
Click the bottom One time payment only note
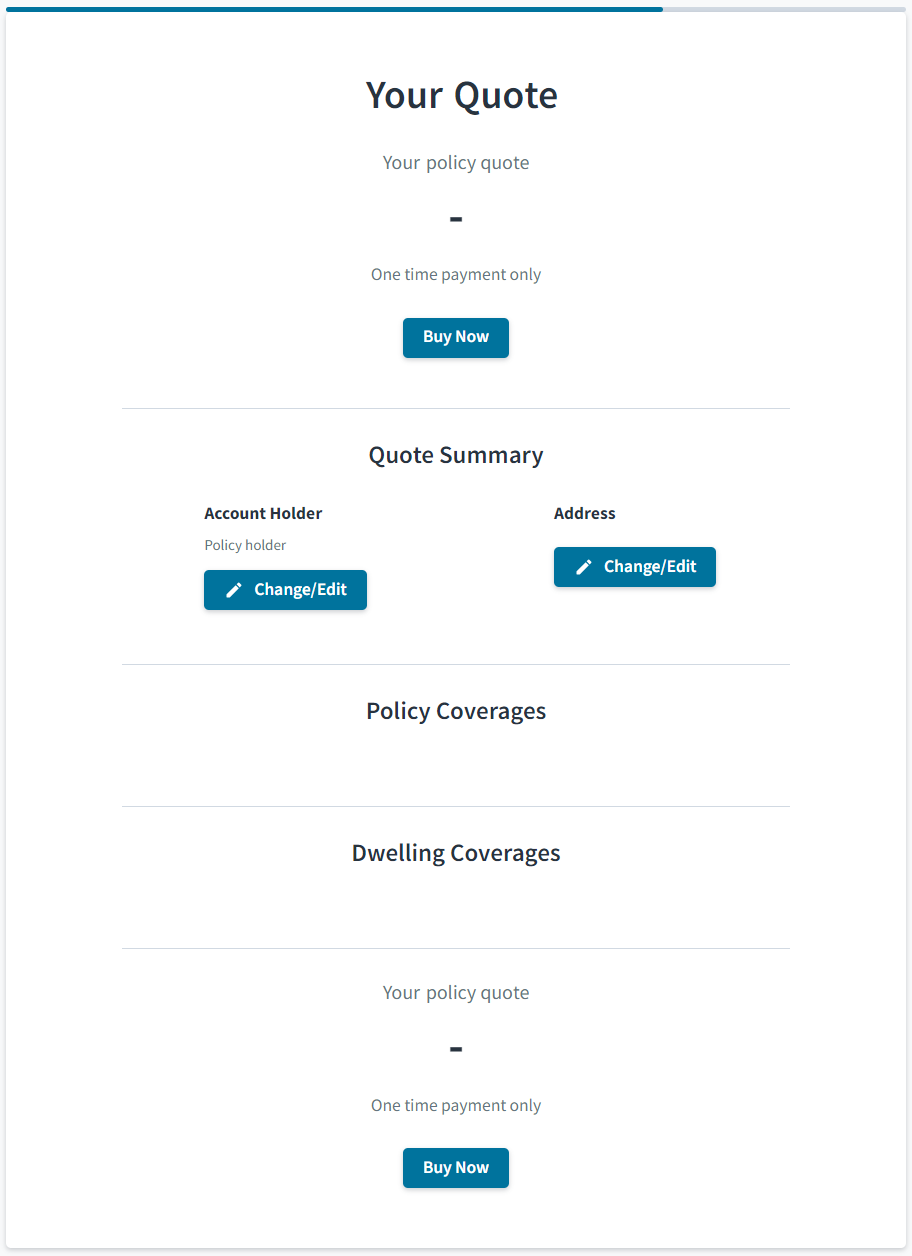456,1105
